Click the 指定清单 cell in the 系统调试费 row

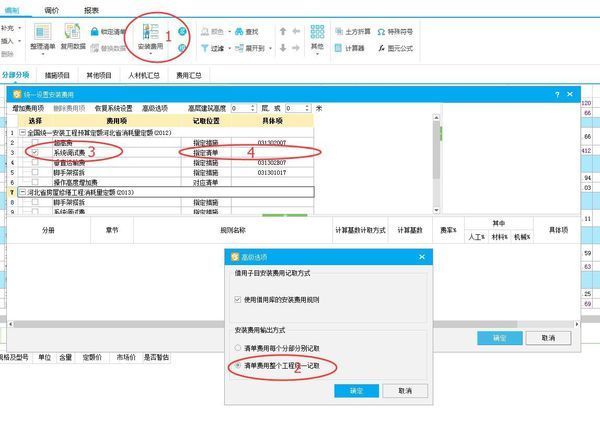(x=205, y=152)
